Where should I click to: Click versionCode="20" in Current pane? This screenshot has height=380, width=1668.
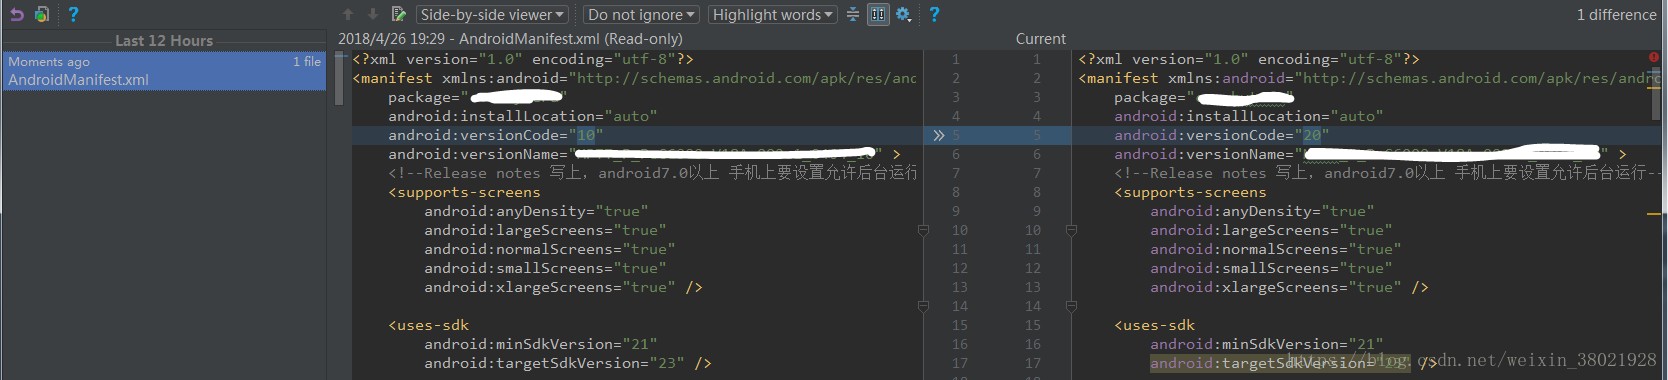tap(1221, 135)
